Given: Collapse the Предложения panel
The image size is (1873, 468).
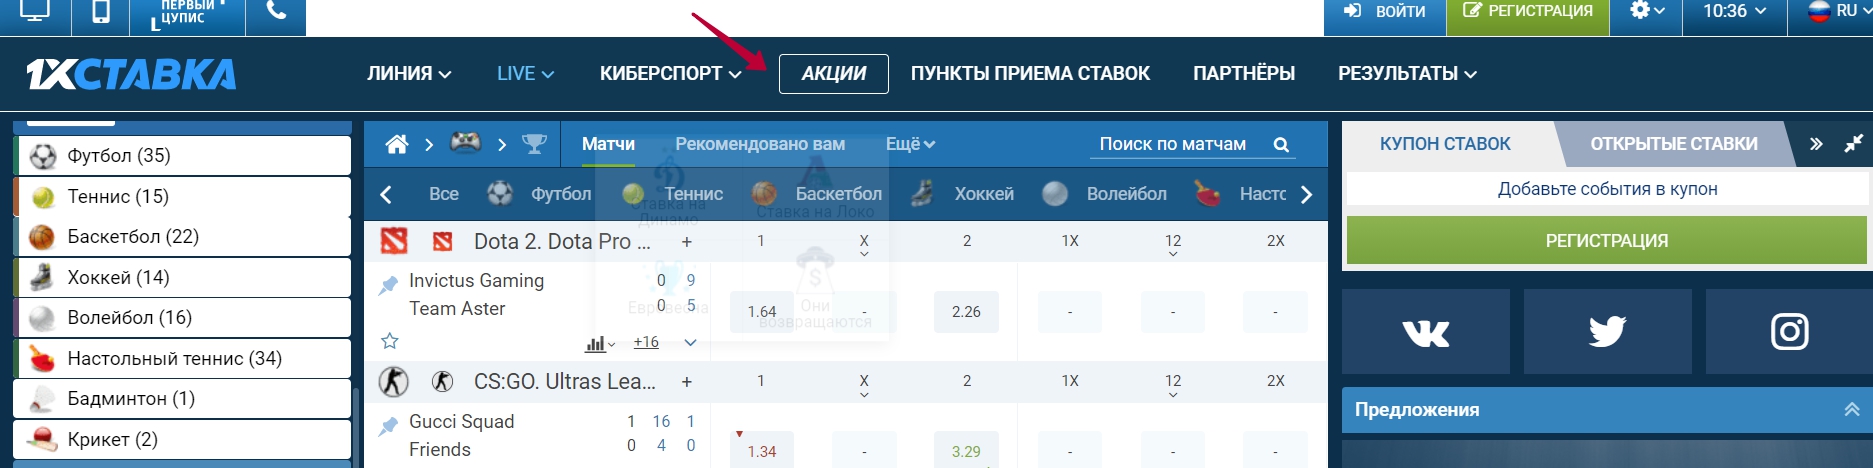Looking at the screenshot, I should 1852,409.
